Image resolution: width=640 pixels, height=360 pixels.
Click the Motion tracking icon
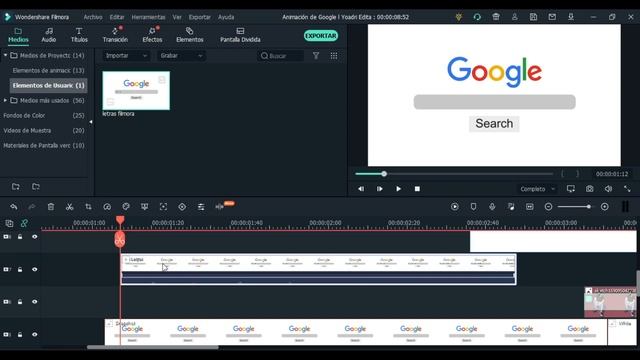click(x=163, y=207)
